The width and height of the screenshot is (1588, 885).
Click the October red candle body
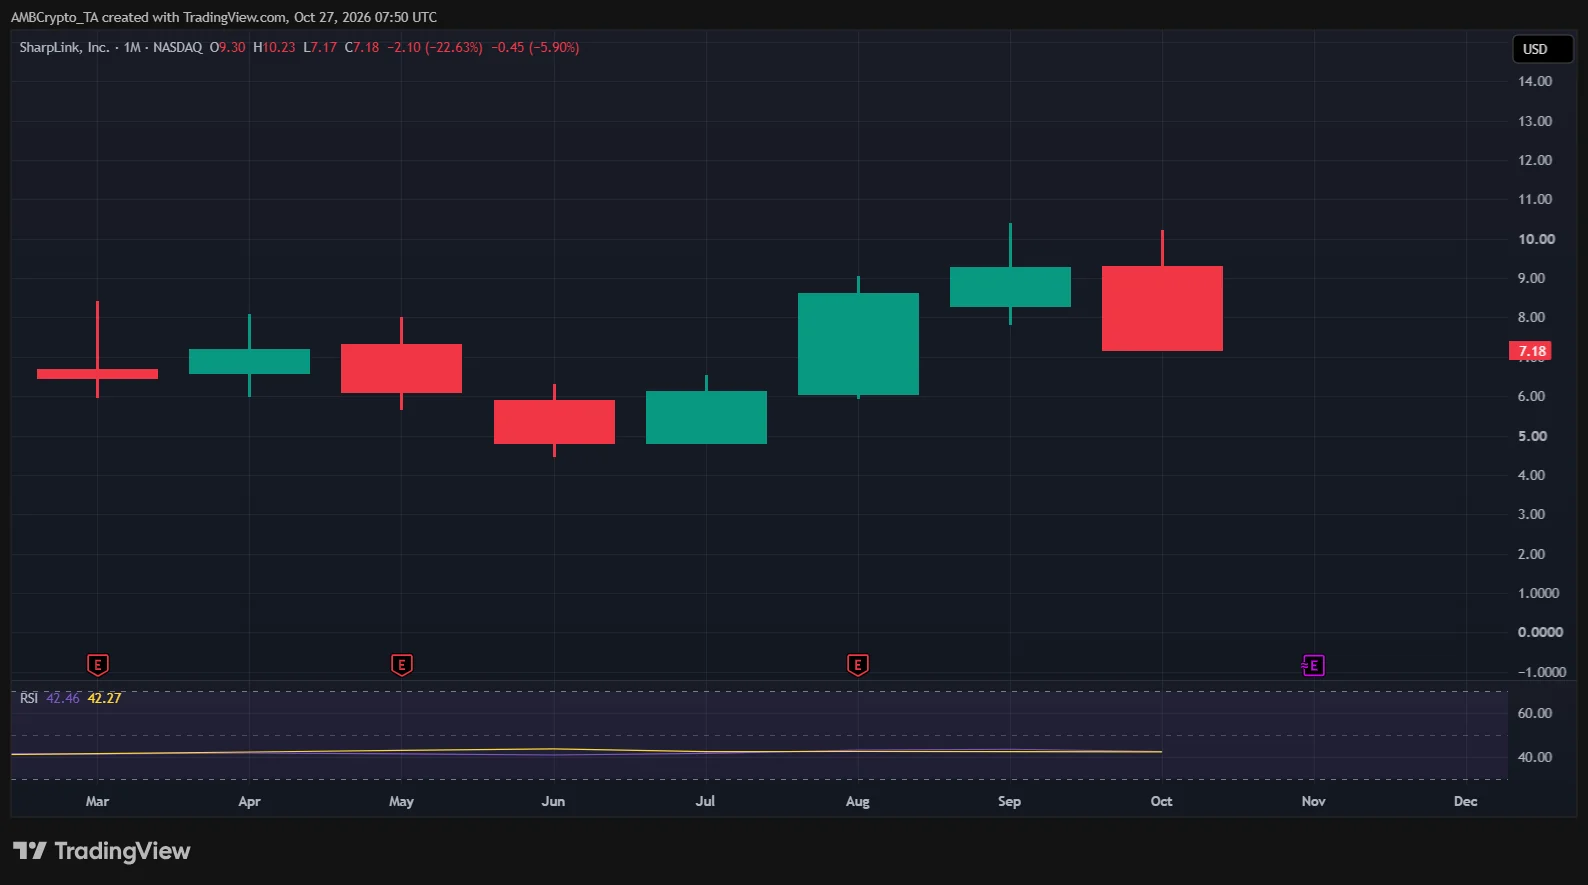1162,308
